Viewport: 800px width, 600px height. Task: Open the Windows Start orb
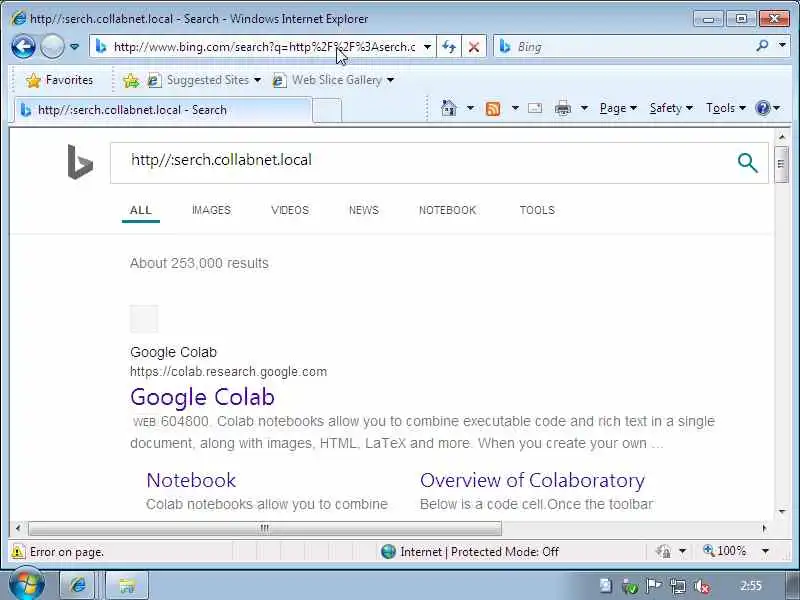point(27,585)
